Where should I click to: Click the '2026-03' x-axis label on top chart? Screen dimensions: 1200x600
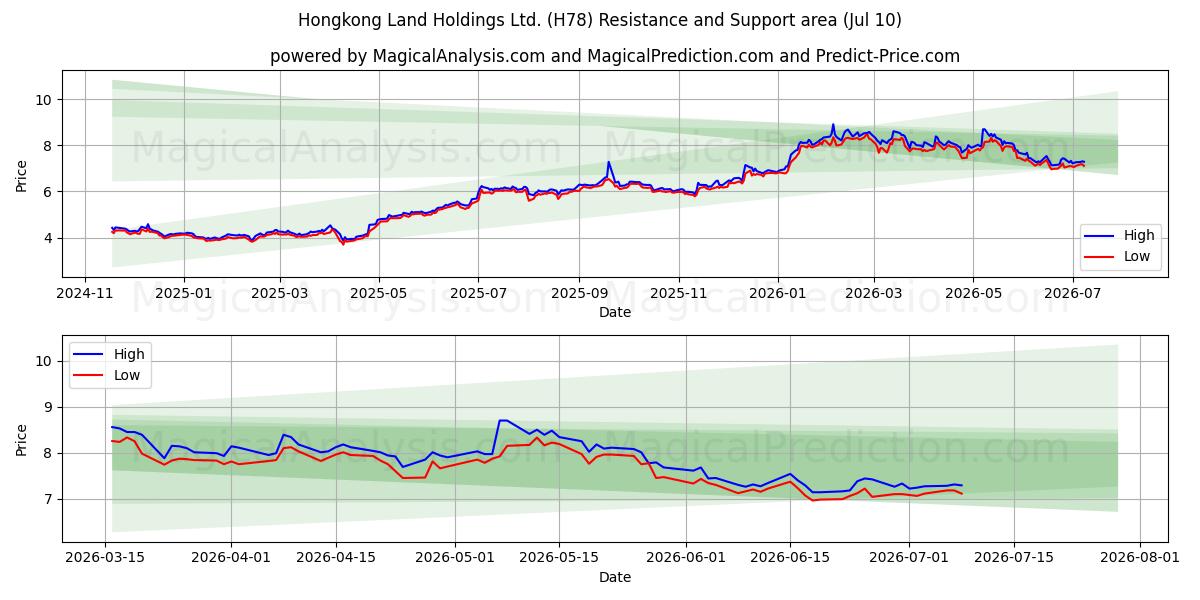873,295
